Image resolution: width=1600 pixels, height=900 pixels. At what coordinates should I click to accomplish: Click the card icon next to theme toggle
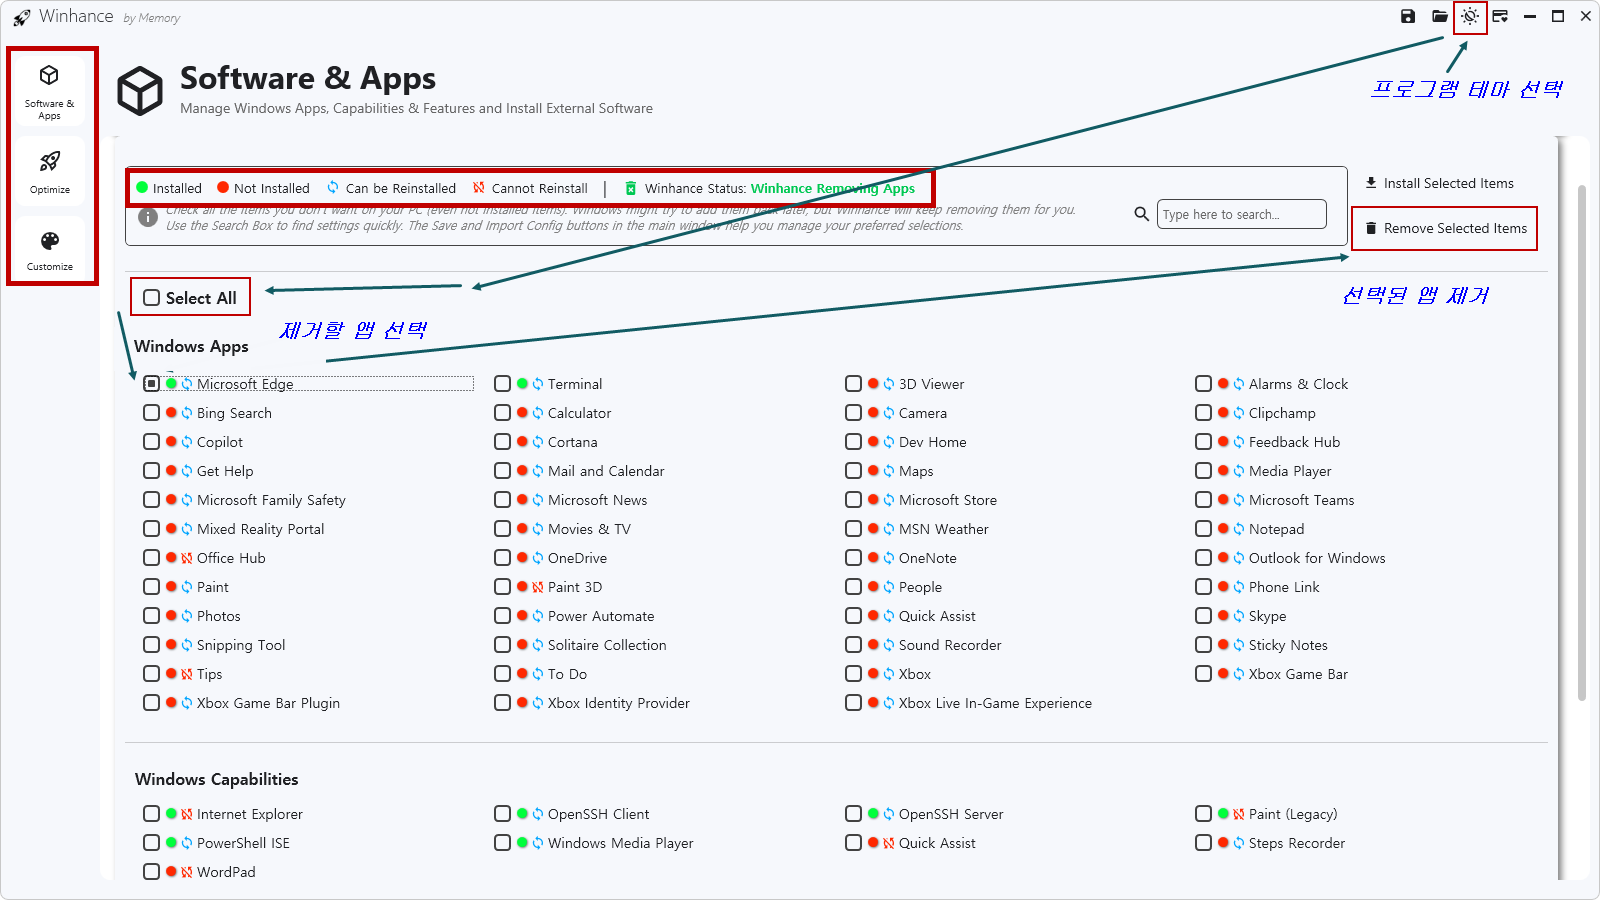[x=1500, y=16]
